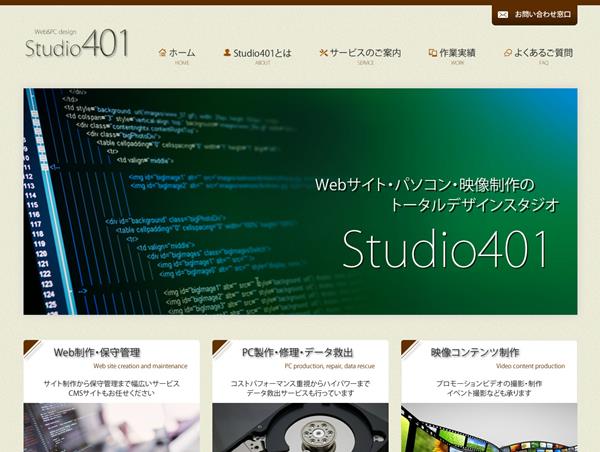
Task: Click the HOME sublabel under ホーム
Action: [182, 63]
